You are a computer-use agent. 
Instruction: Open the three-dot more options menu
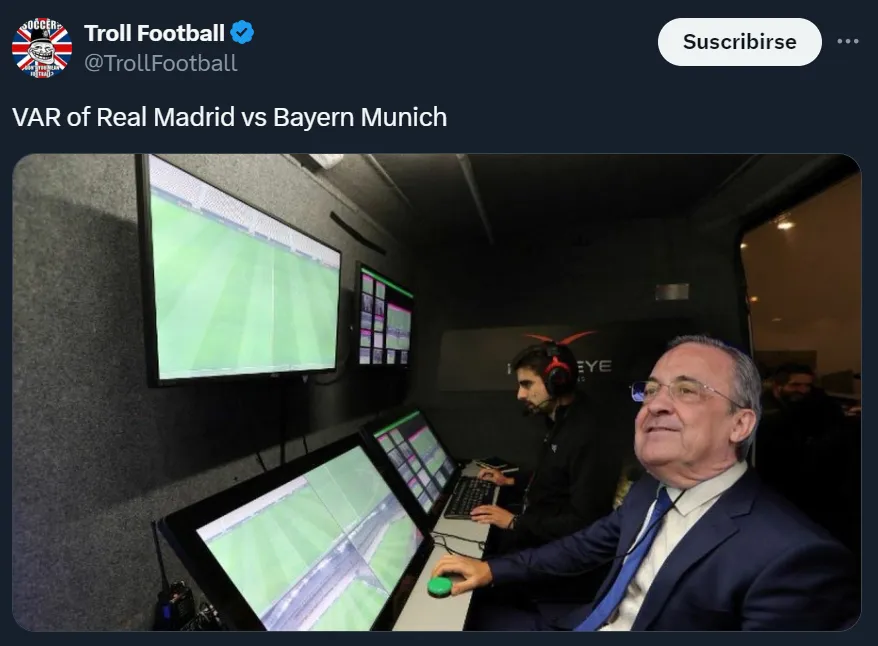click(847, 41)
